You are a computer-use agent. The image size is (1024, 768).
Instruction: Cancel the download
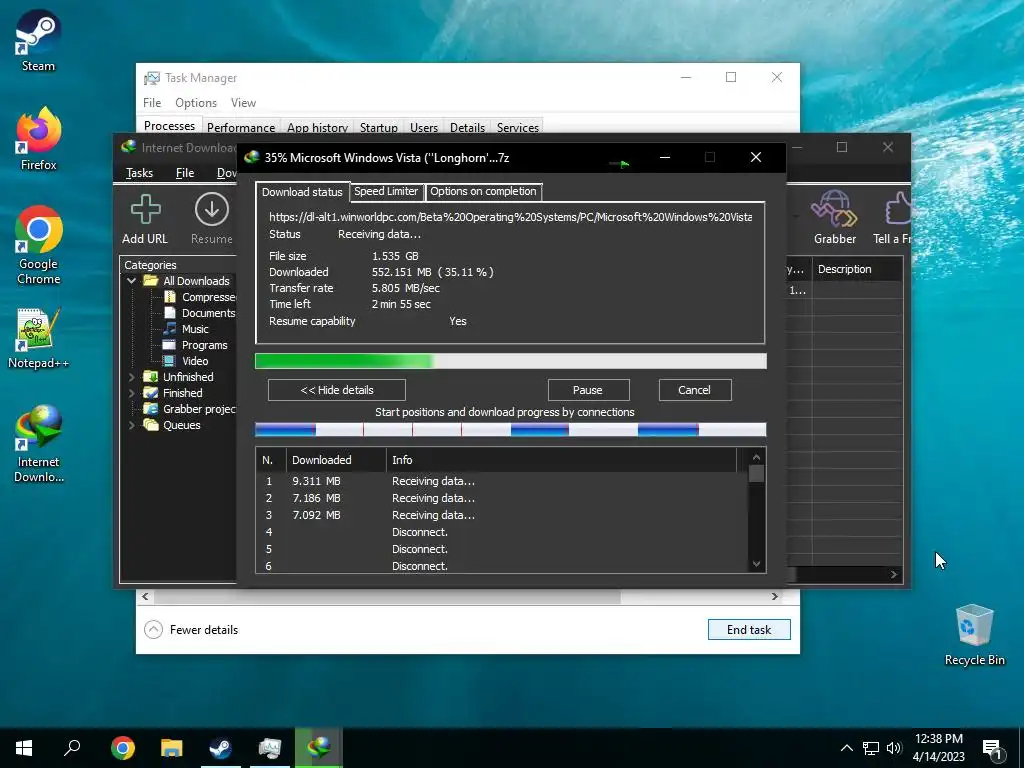click(695, 390)
